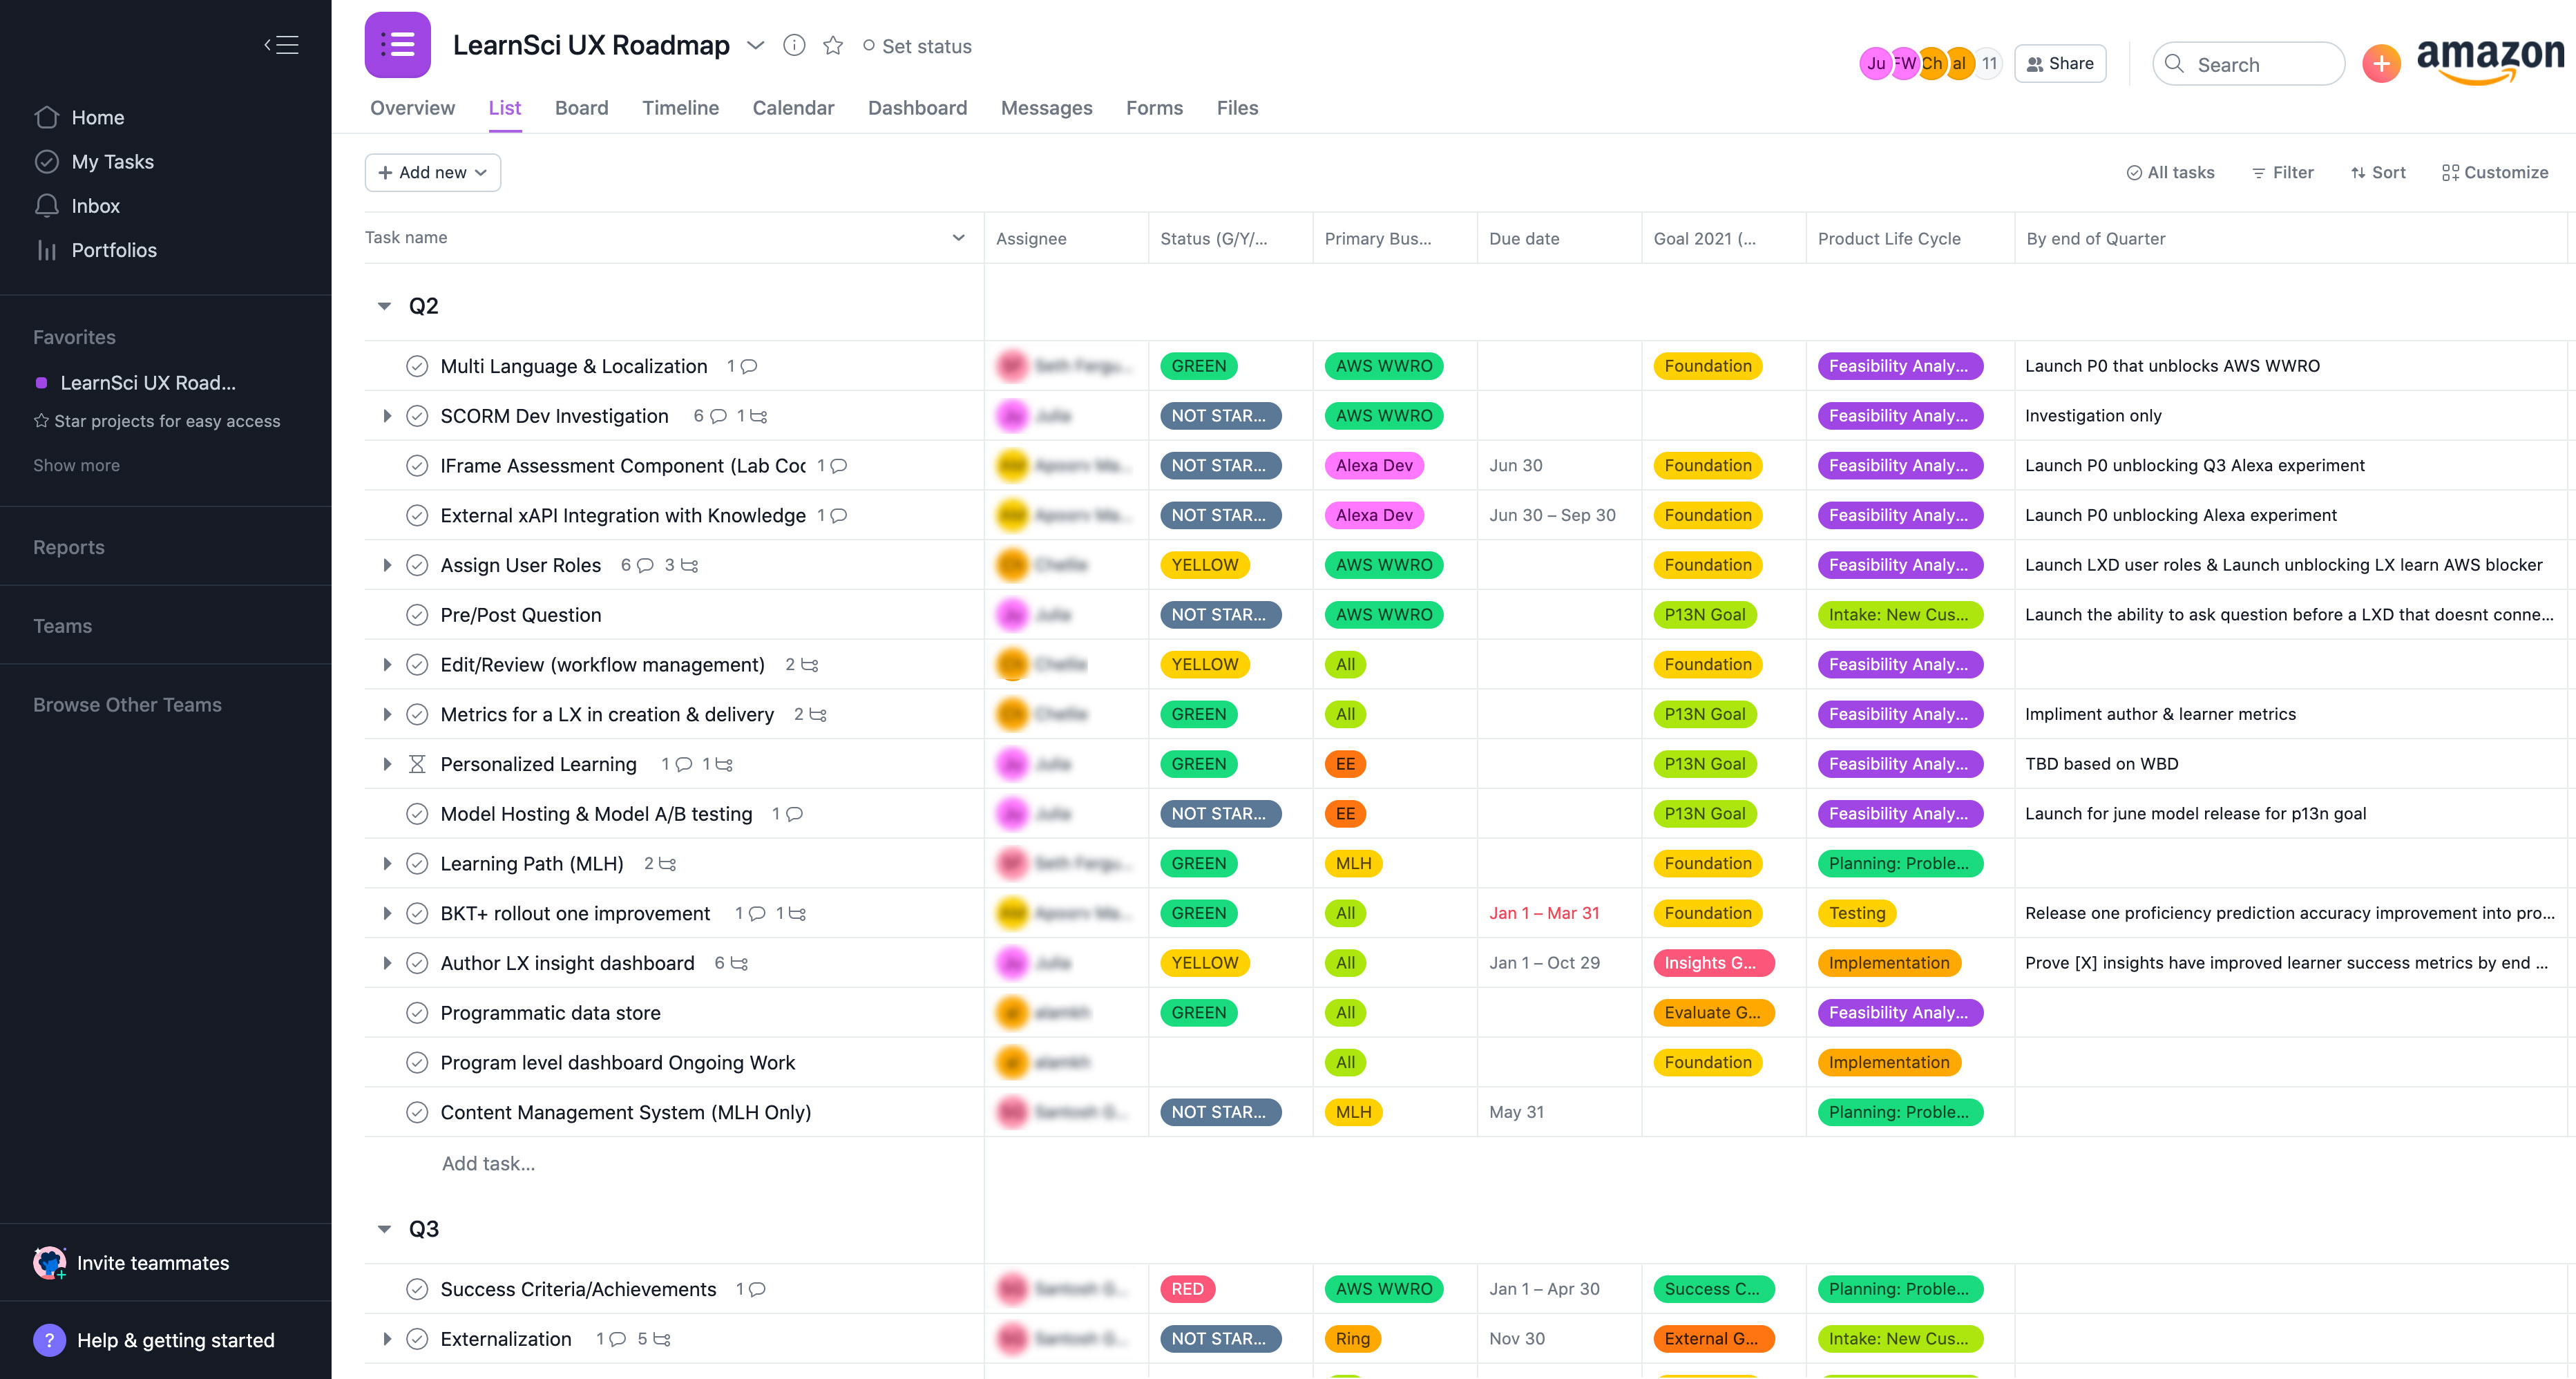The height and width of the screenshot is (1379, 2576).
Task: Expand Externalization subtasks
Action: tap(387, 1339)
